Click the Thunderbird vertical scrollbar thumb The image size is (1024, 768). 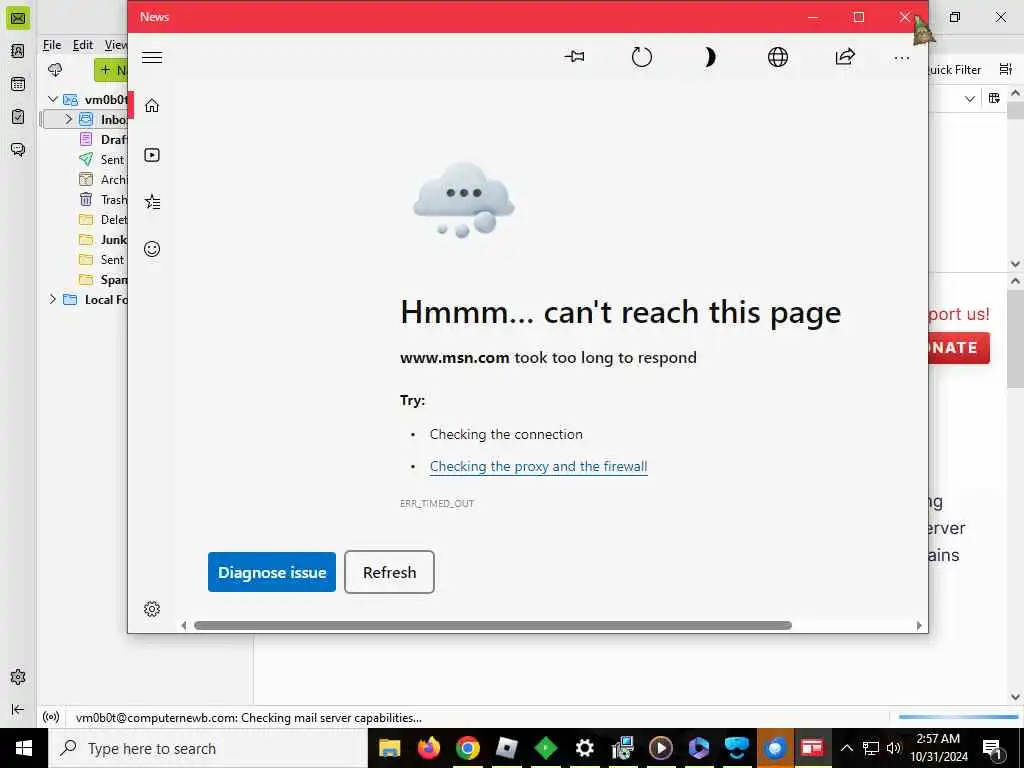tap(1015, 342)
